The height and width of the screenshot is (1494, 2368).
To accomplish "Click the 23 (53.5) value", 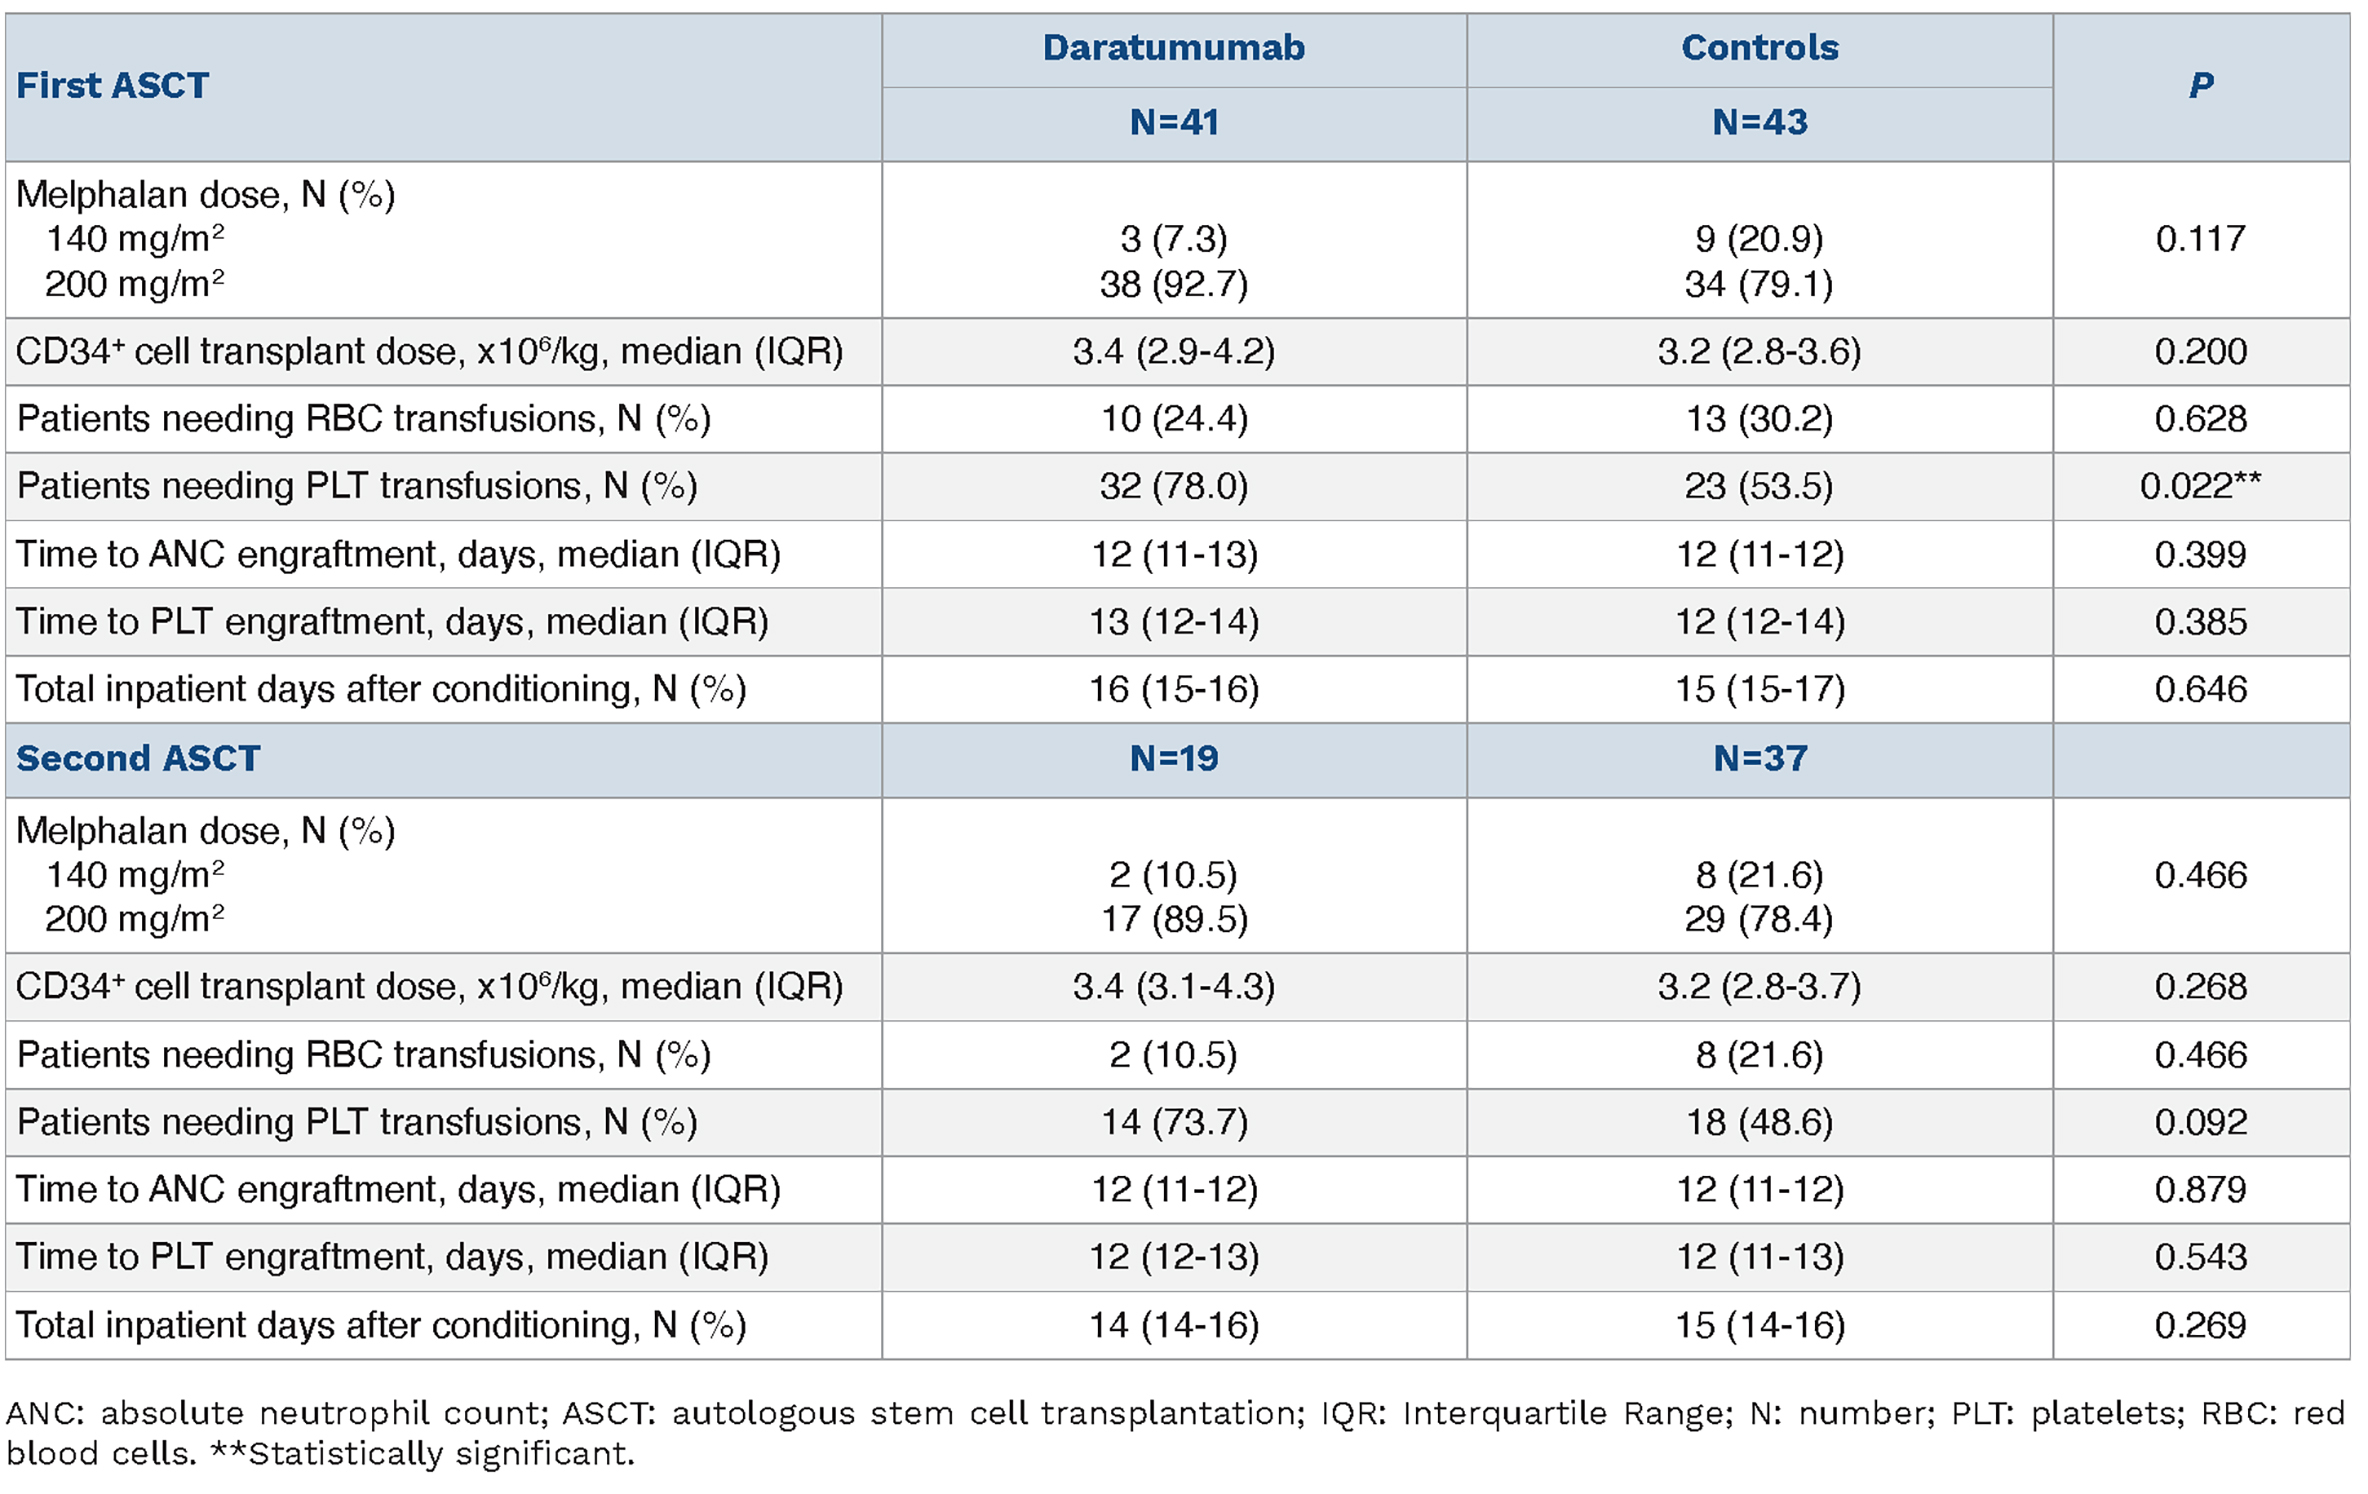I will coord(1759,486).
